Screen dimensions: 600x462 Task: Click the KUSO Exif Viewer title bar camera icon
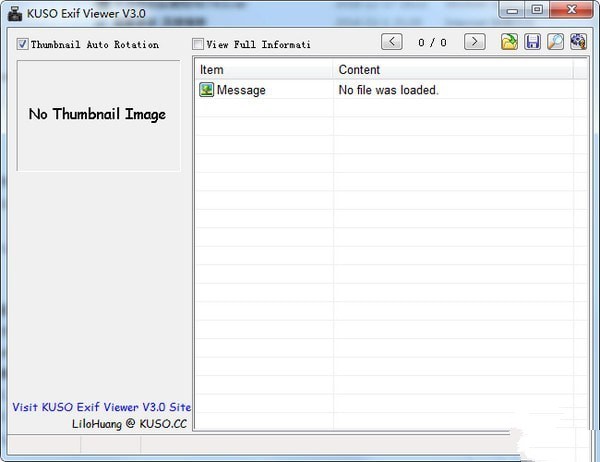tap(15, 14)
